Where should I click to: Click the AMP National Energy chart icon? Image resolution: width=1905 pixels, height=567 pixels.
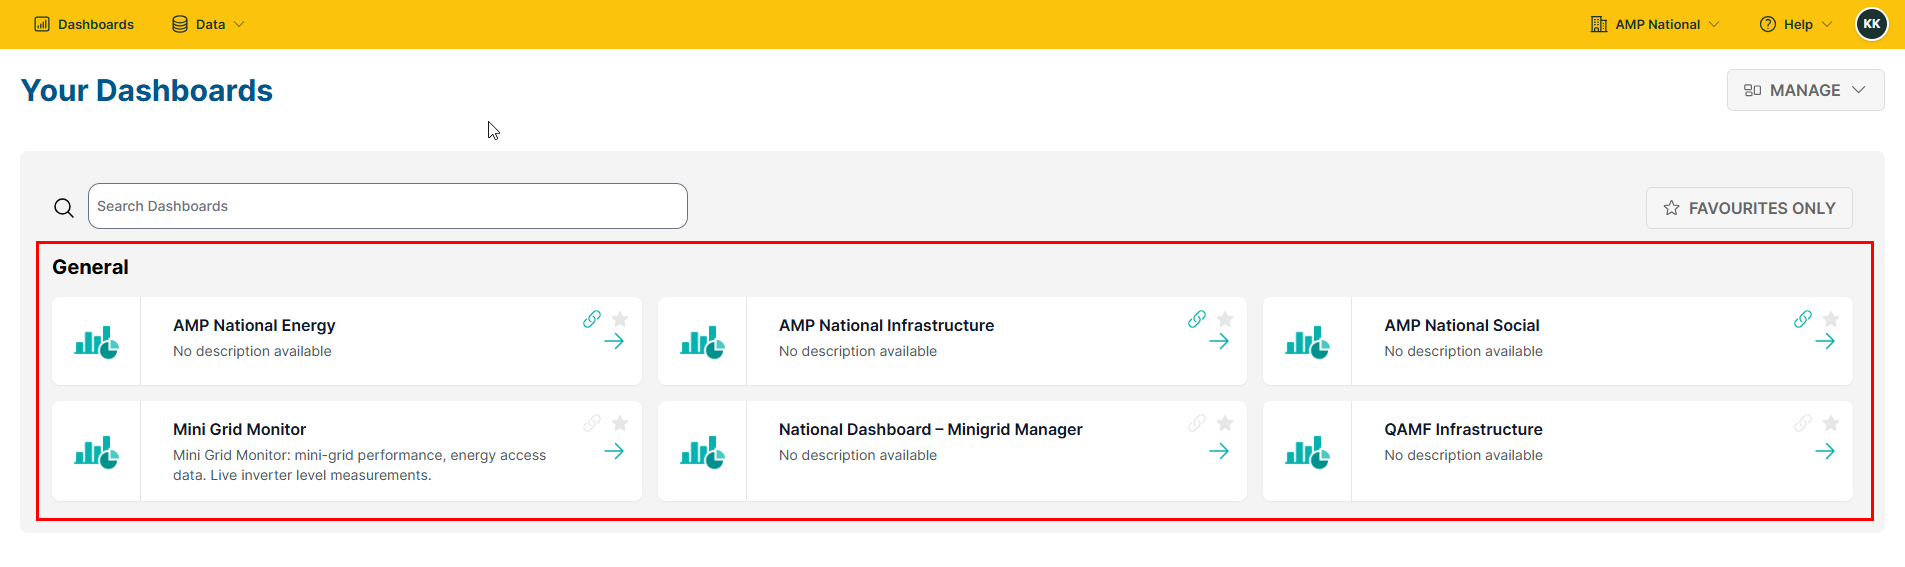click(x=97, y=342)
